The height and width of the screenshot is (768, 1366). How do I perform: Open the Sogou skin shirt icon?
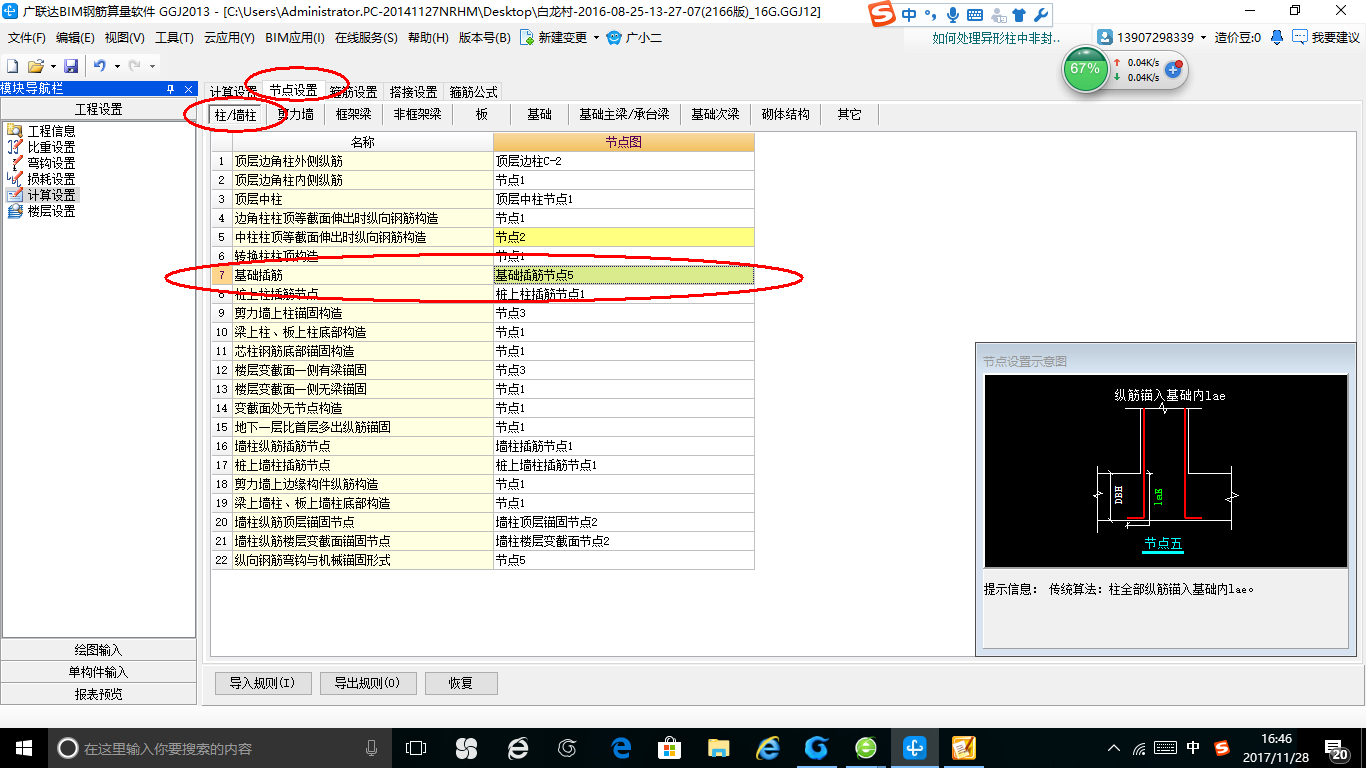click(x=1018, y=15)
